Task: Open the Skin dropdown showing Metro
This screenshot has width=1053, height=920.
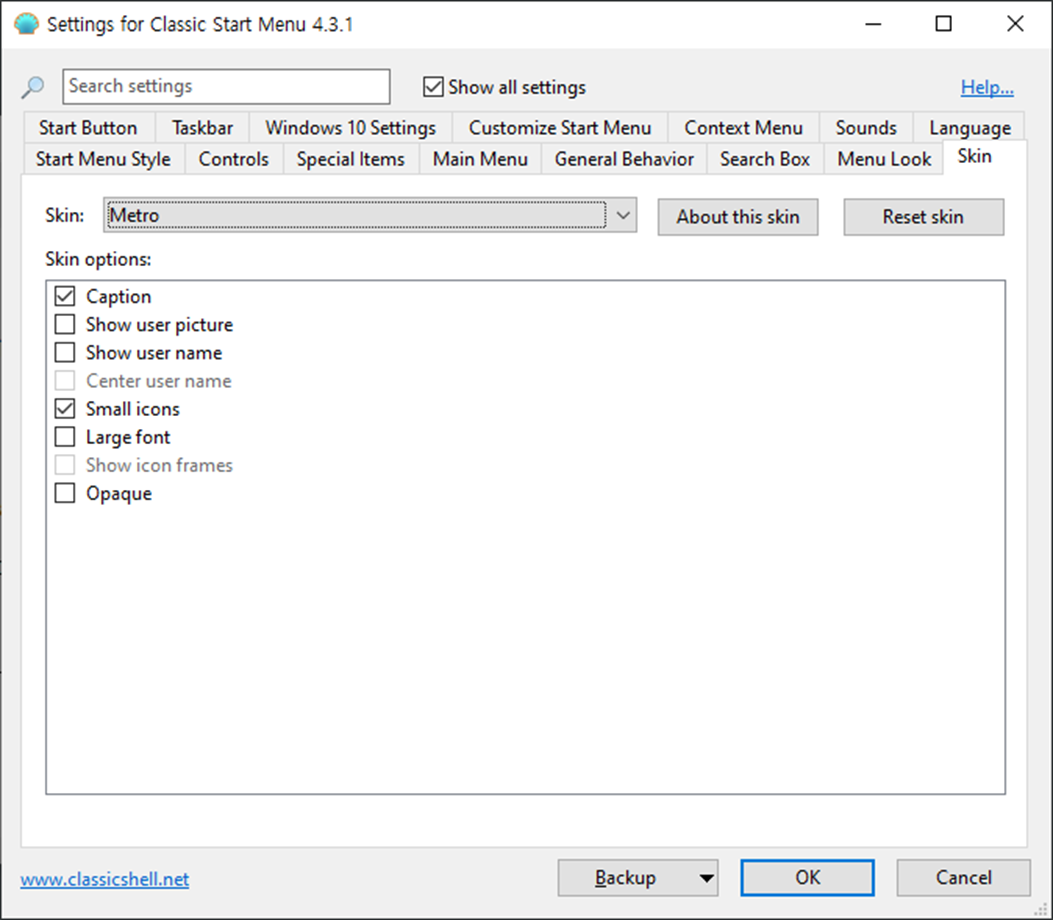Action: (370, 216)
